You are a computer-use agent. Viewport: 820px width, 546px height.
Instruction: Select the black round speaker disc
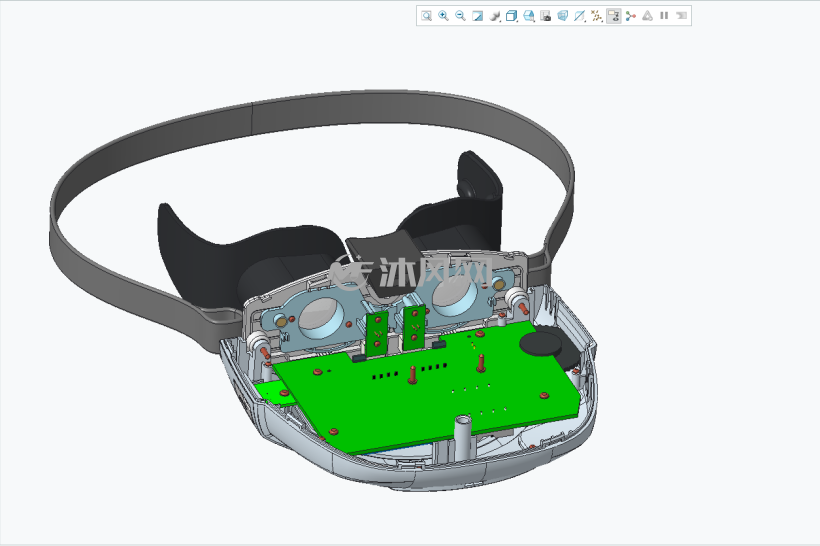point(540,344)
